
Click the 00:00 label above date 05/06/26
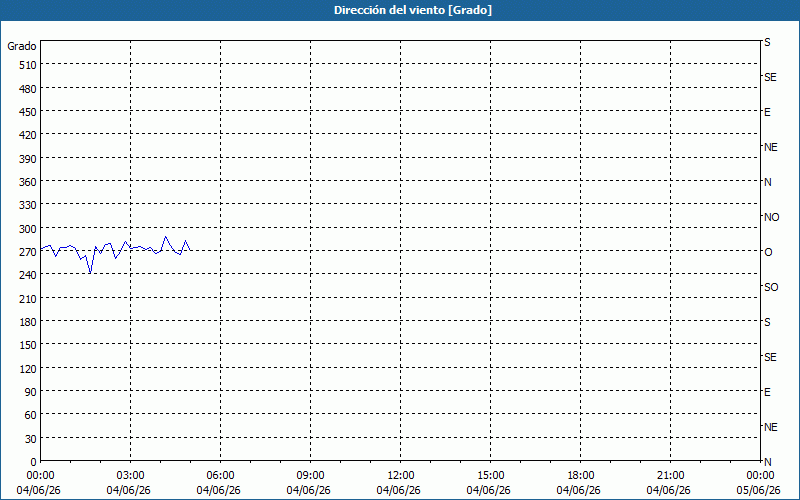[760, 476]
